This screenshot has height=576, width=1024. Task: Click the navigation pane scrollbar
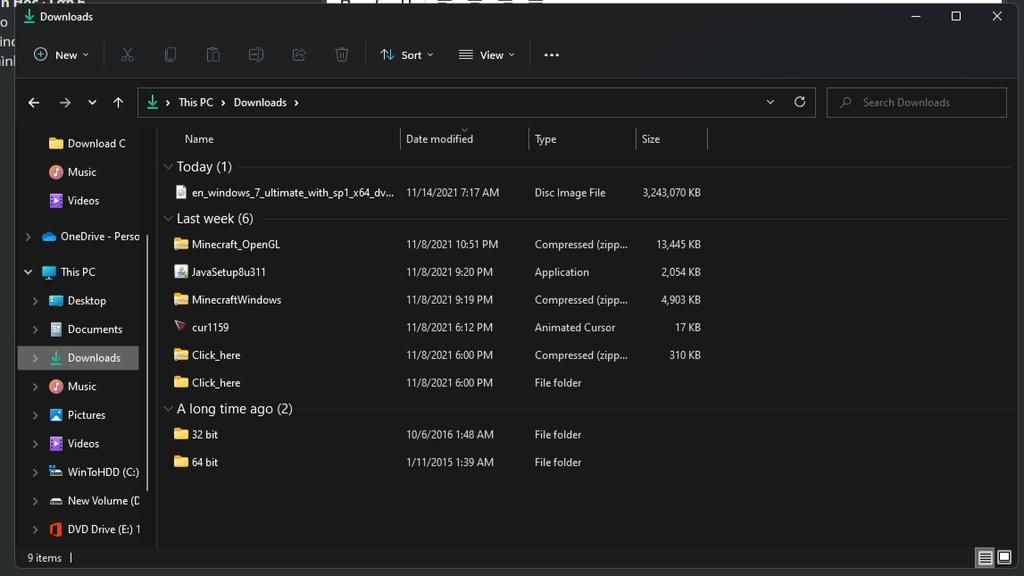pyautogui.click(x=148, y=362)
